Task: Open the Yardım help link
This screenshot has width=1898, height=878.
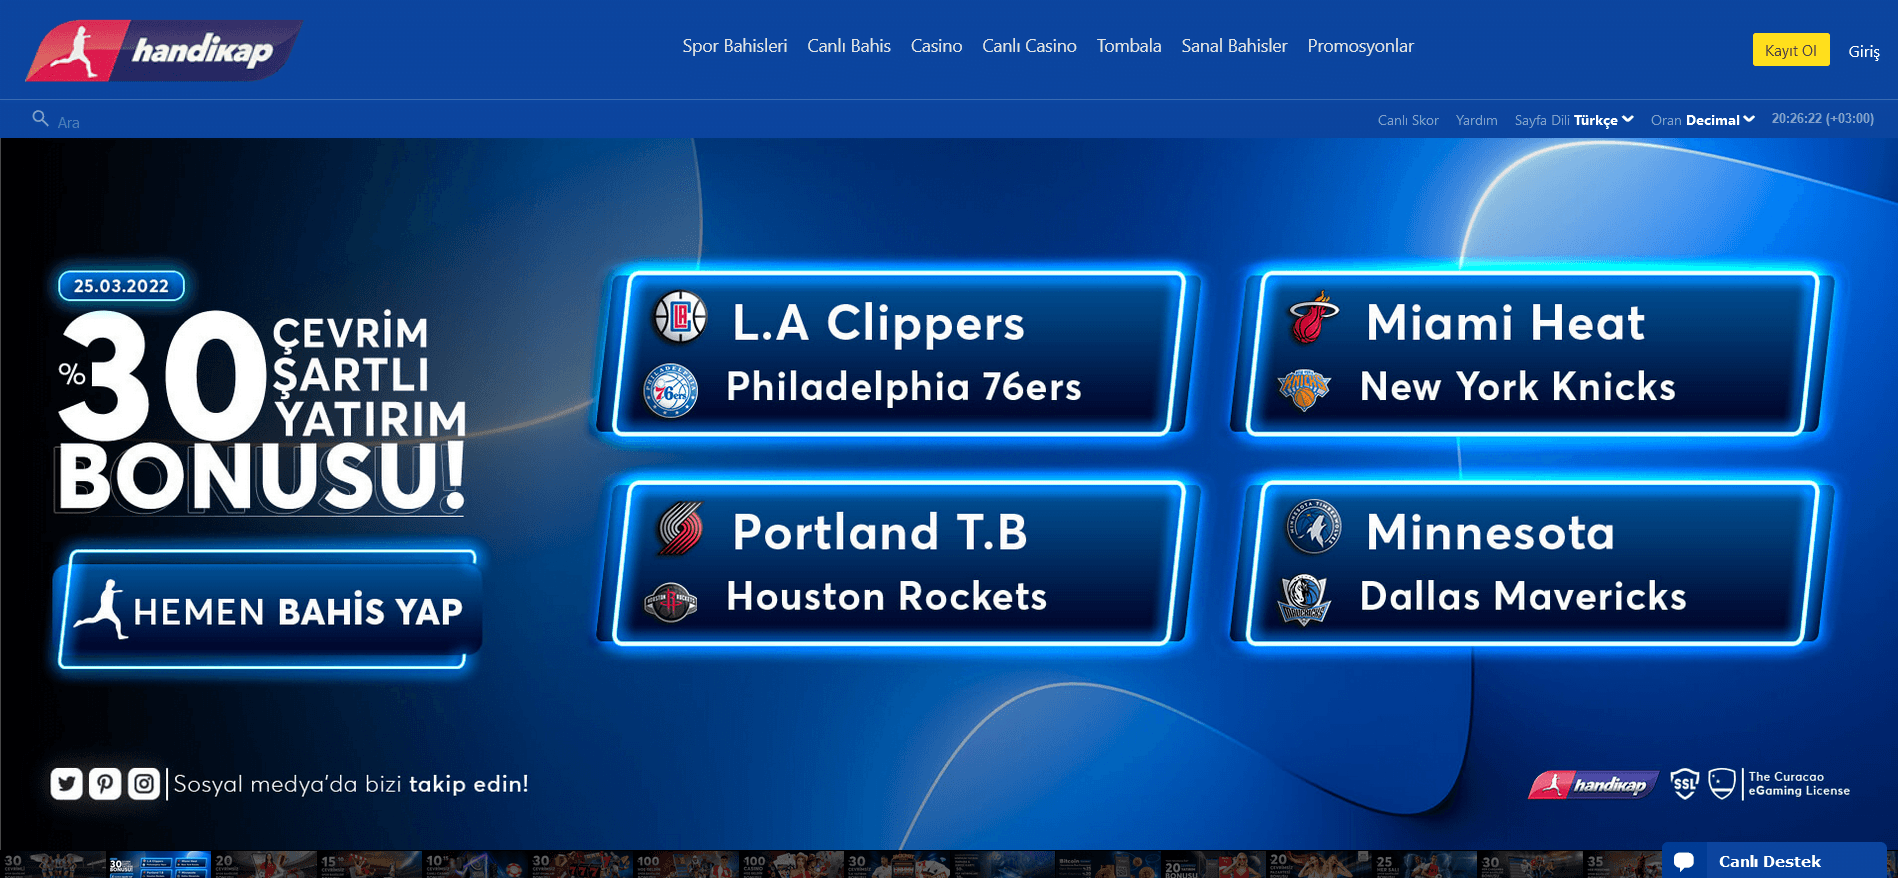Action: pyautogui.click(x=1476, y=120)
